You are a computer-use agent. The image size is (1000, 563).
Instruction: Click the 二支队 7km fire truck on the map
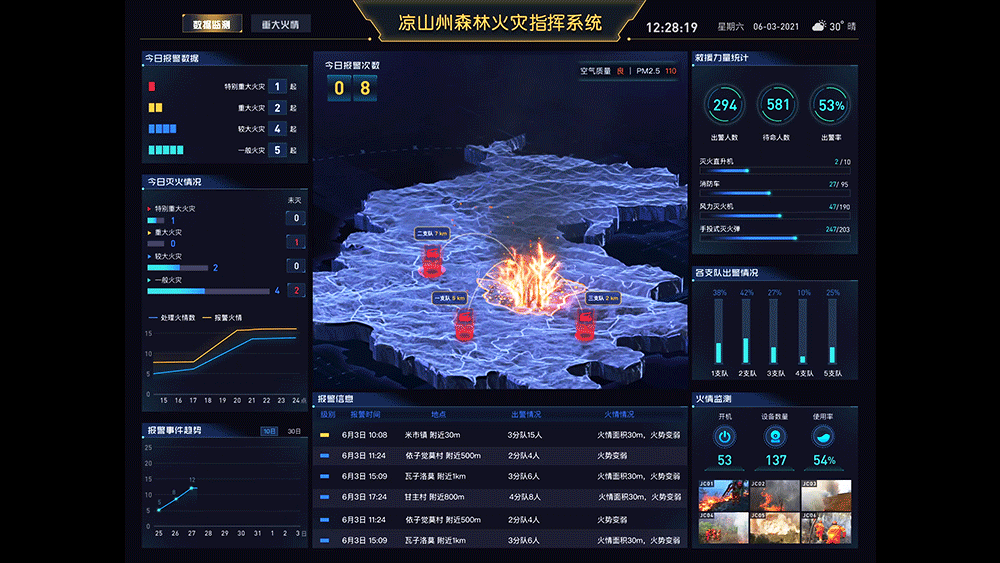[x=432, y=261]
